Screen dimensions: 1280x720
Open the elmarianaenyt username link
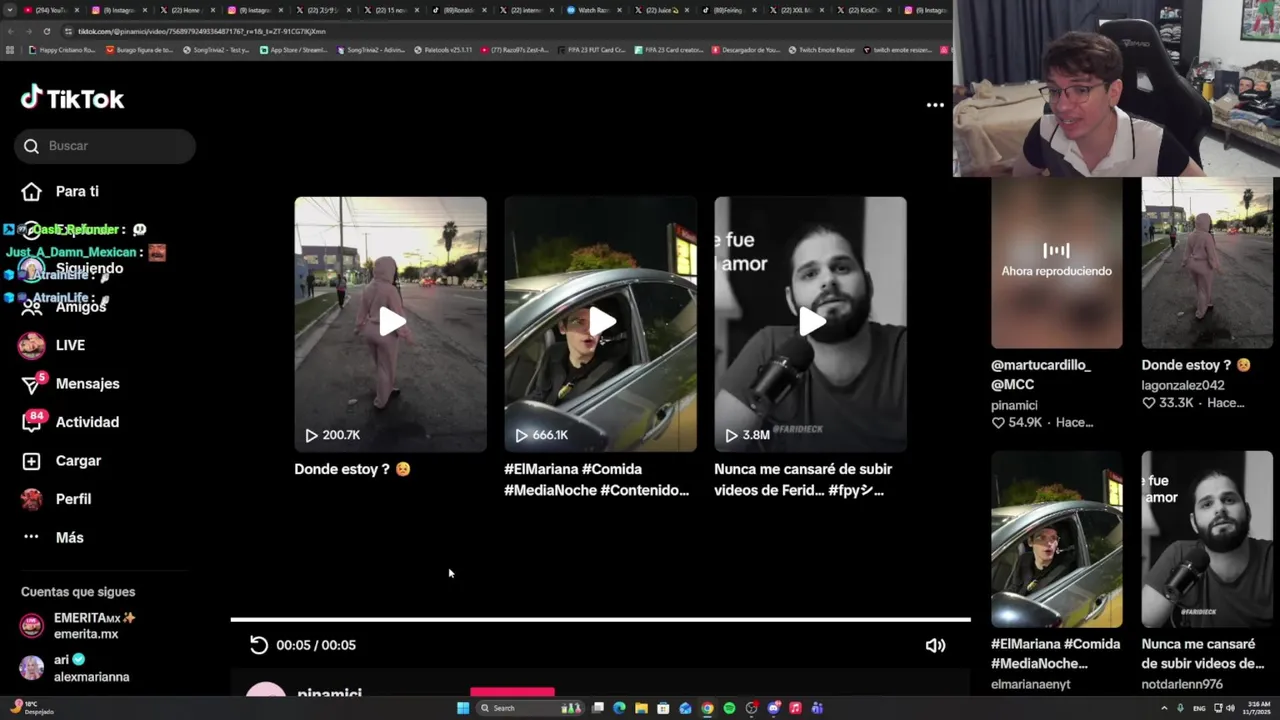pos(1031,684)
